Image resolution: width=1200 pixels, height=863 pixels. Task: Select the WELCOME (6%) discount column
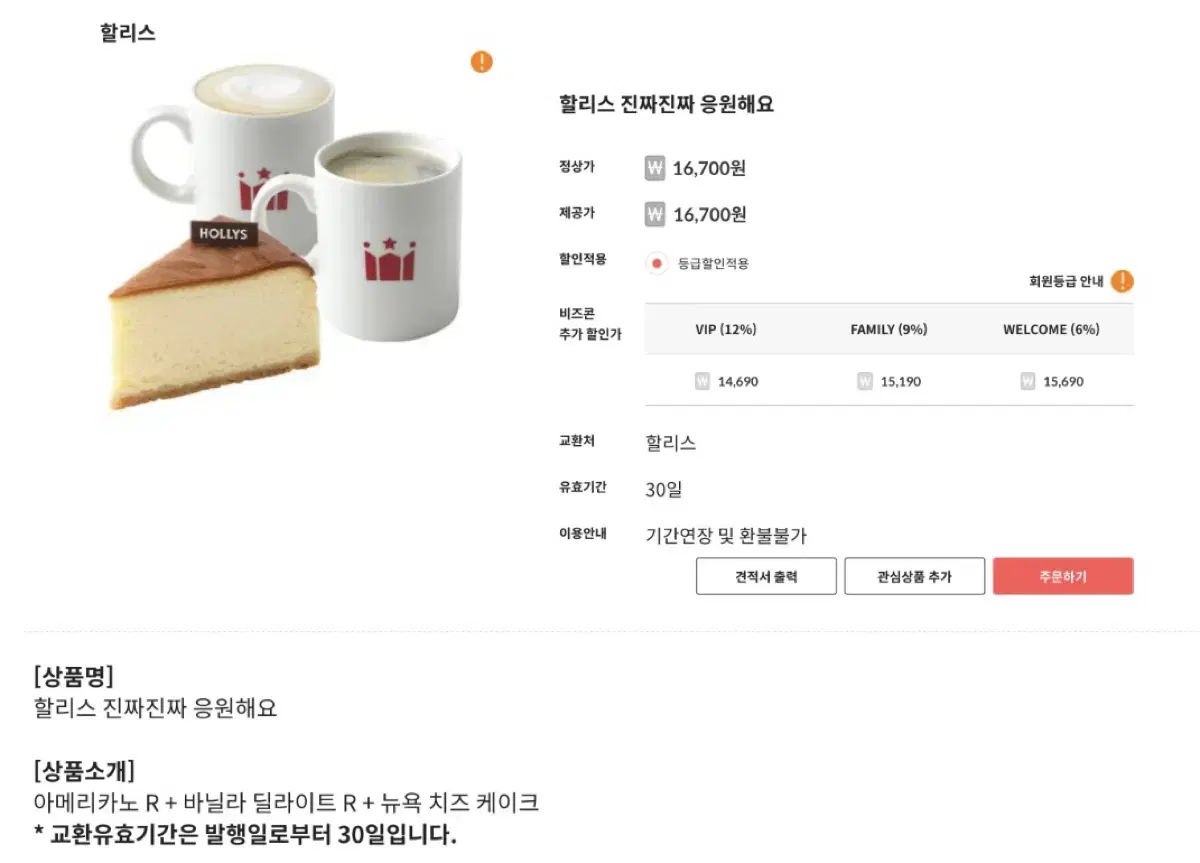pos(1051,329)
